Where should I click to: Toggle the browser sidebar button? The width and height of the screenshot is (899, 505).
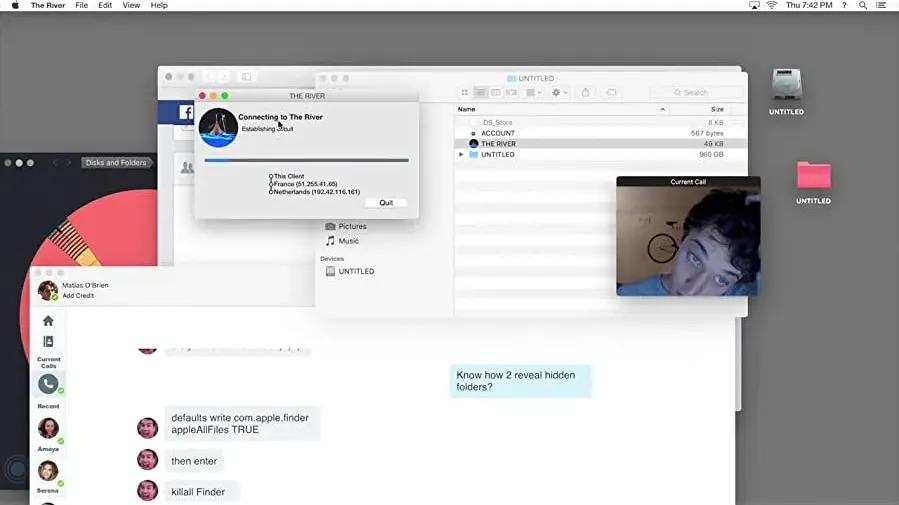(246, 76)
